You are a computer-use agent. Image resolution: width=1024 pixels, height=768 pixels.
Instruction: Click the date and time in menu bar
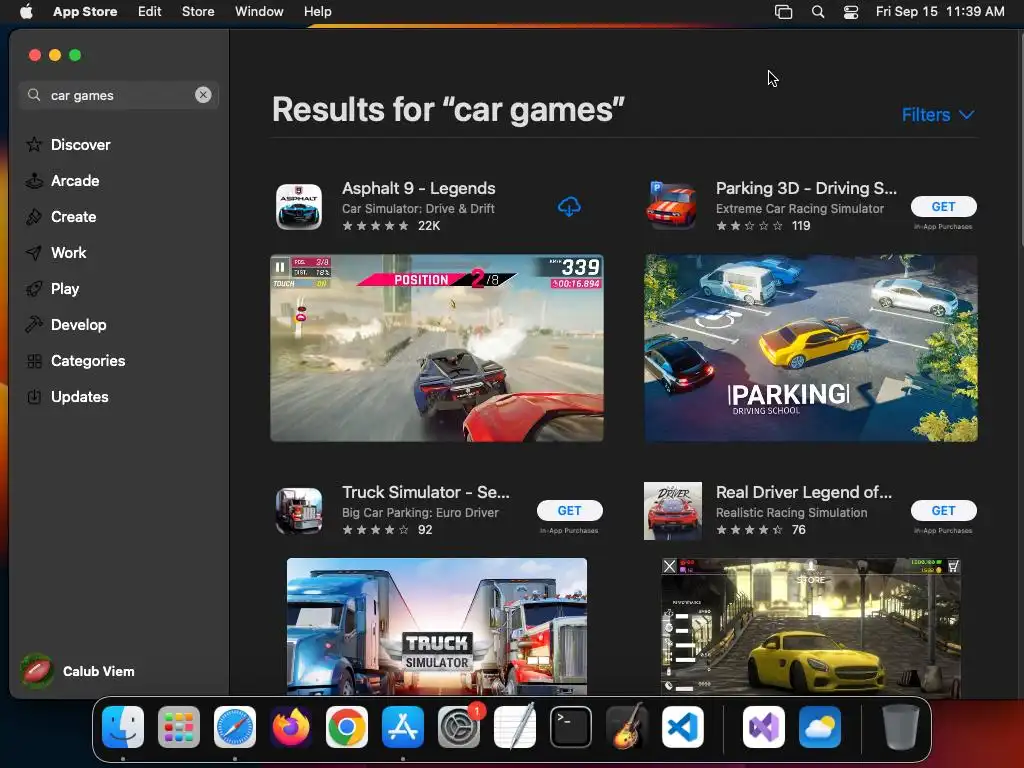[x=940, y=11]
